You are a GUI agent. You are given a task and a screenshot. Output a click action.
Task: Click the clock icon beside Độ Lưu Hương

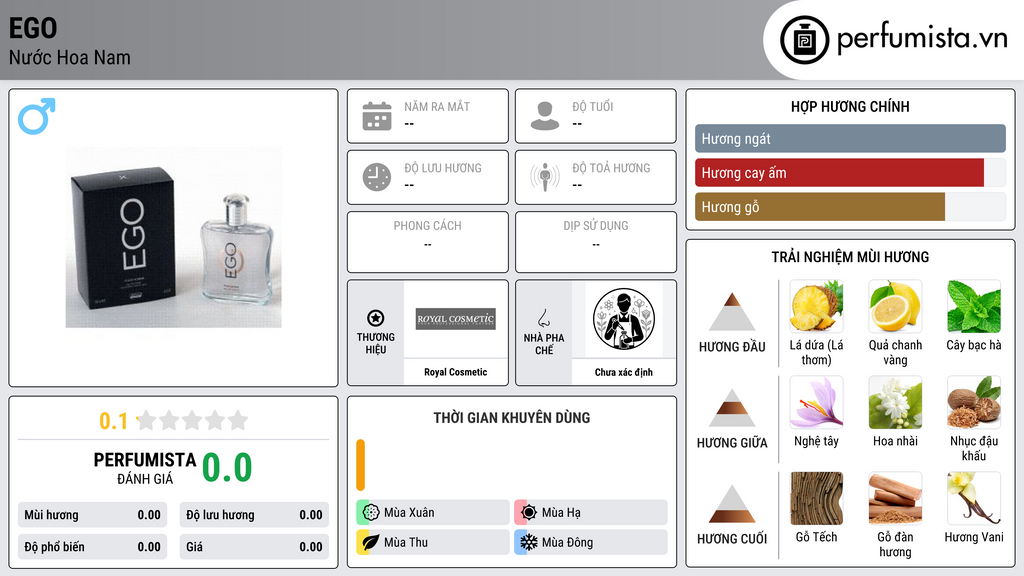click(x=377, y=177)
